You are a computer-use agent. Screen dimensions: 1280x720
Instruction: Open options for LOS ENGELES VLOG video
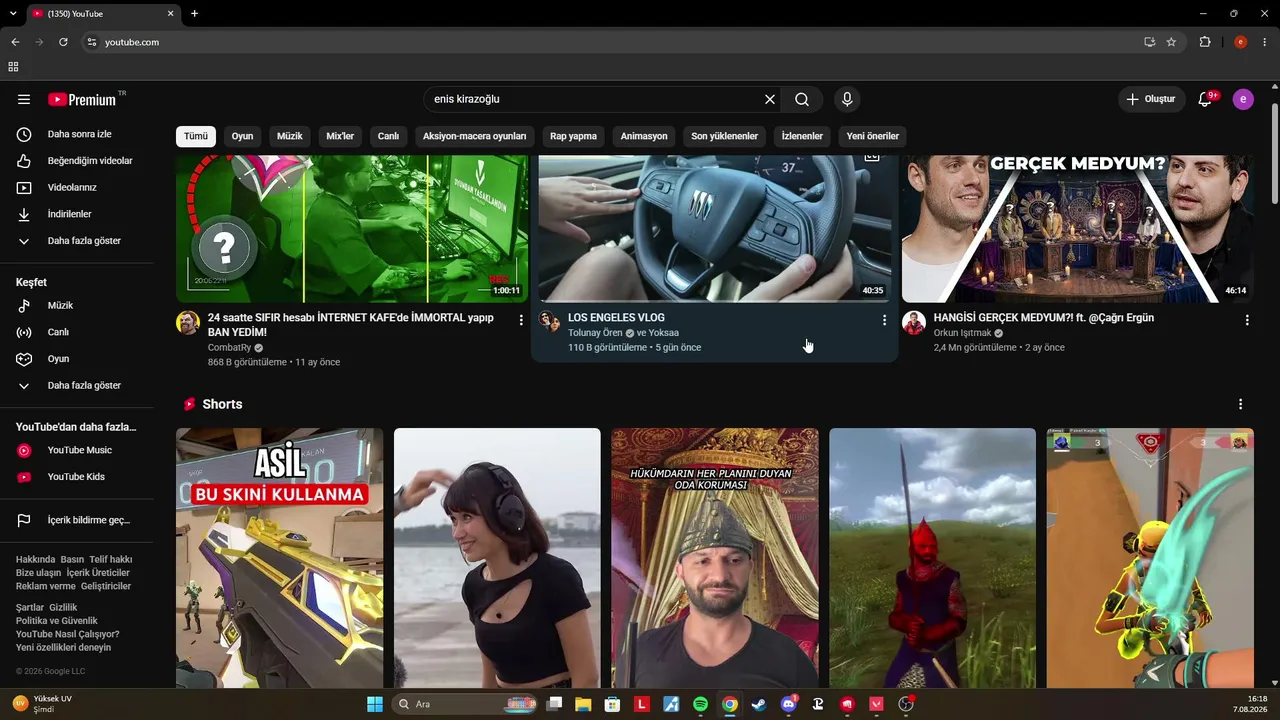(x=884, y=320)
